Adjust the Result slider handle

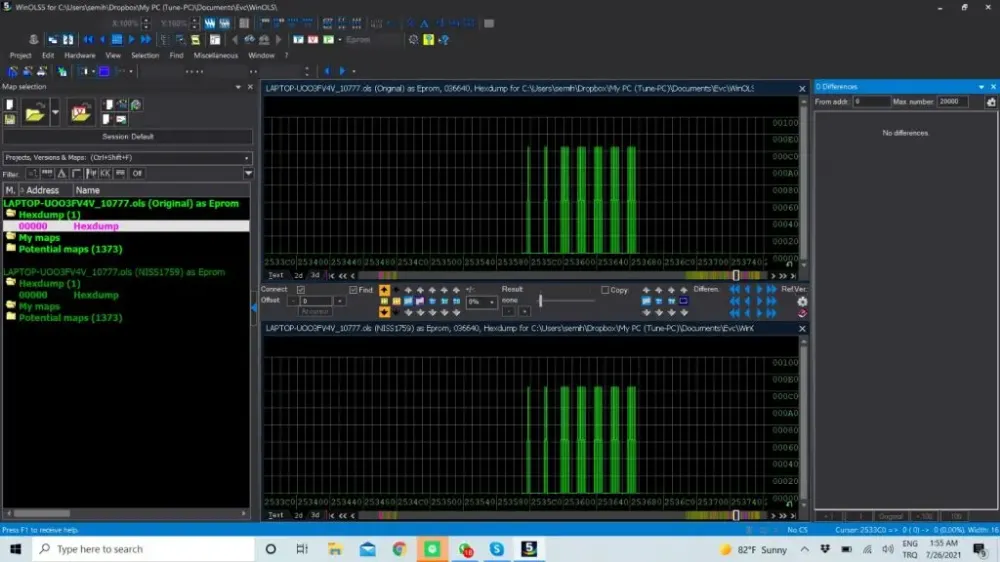540,300
